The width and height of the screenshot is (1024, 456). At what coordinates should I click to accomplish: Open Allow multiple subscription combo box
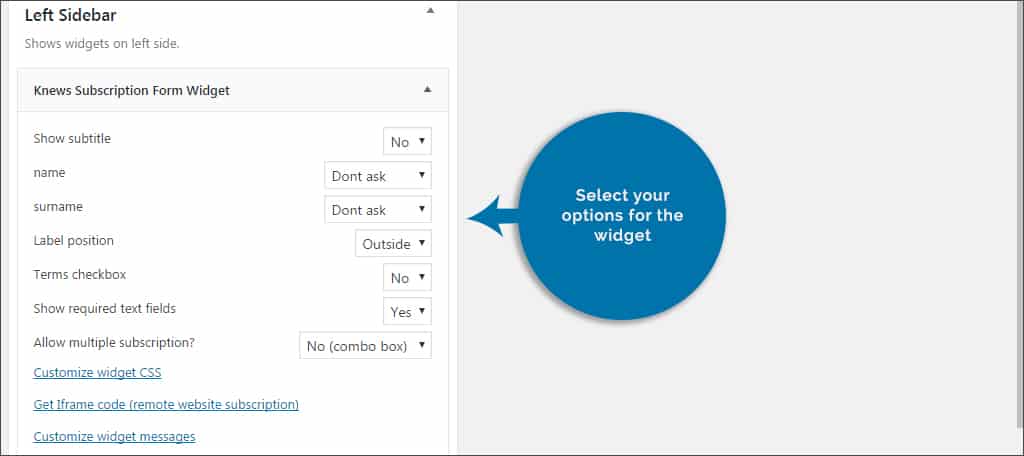pos(365,345)
